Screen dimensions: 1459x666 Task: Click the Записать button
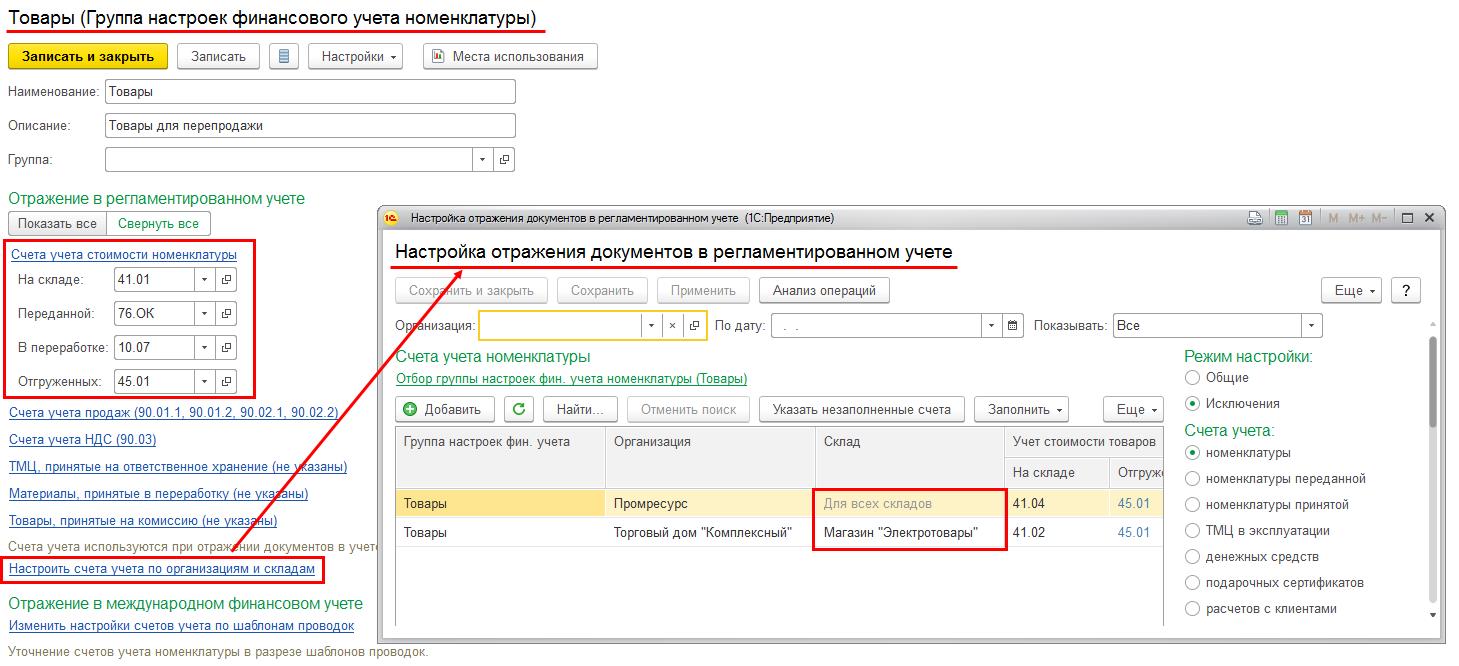[x=218, y=56]
